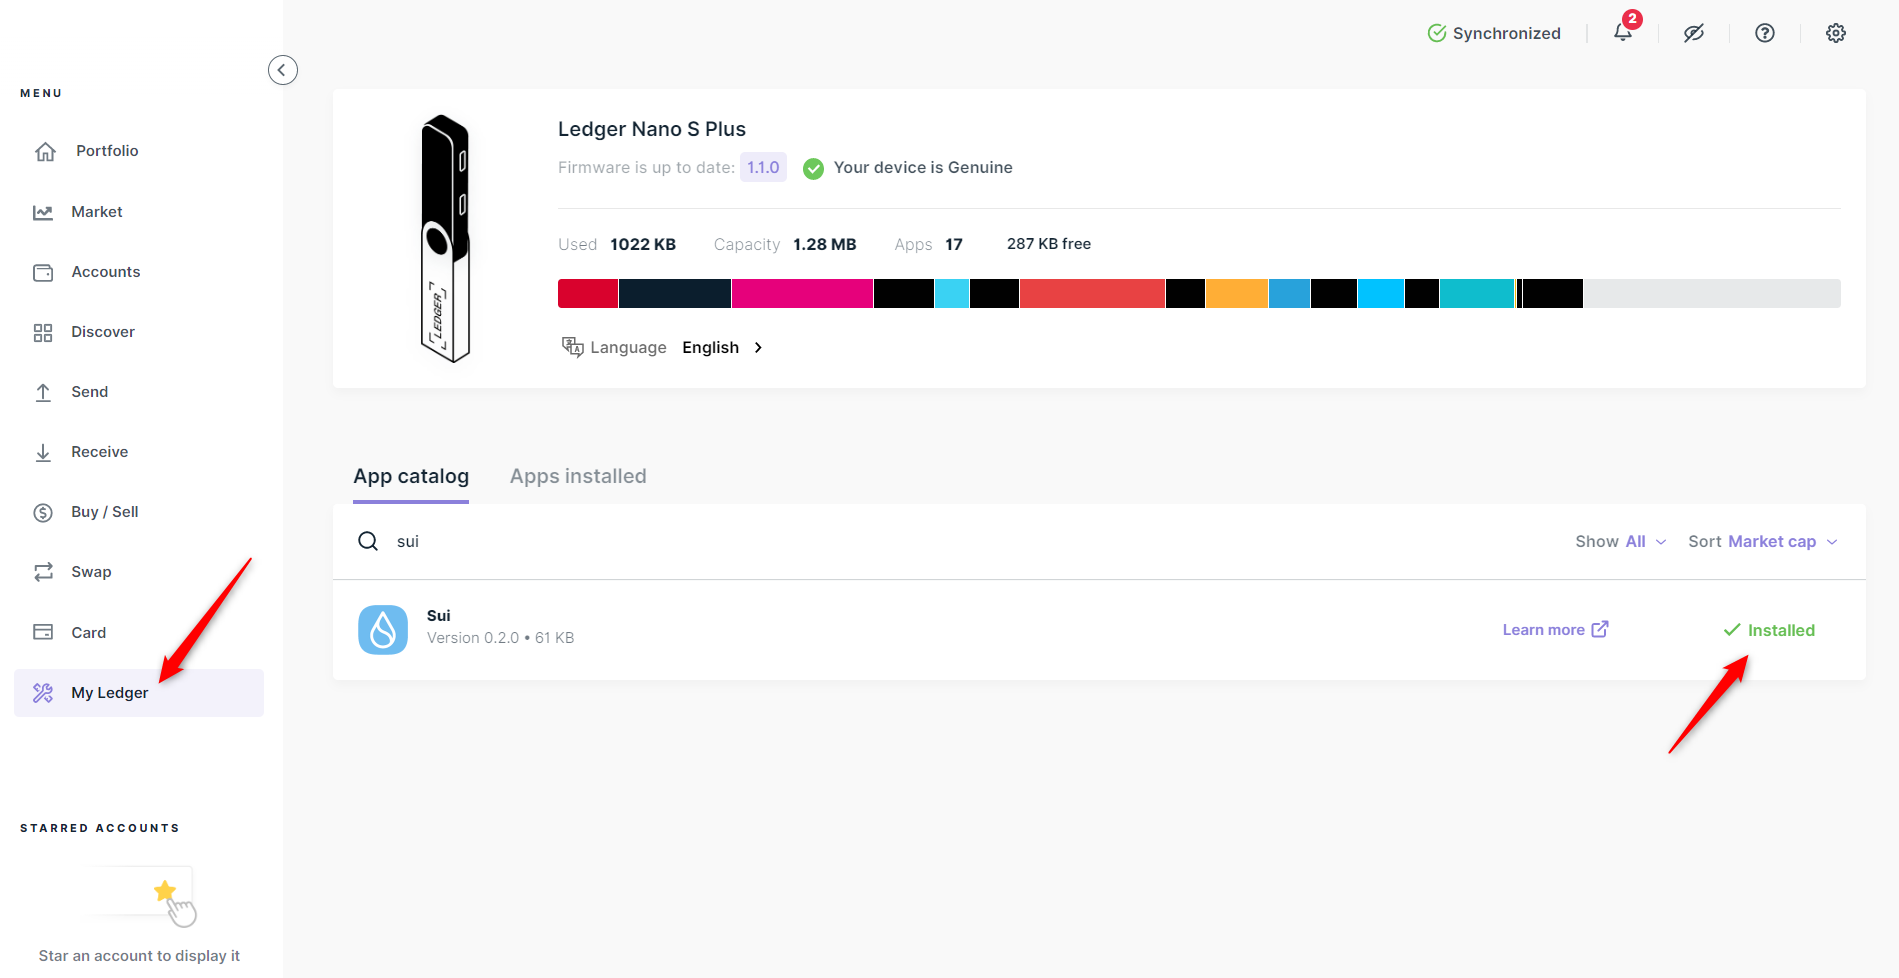Screen dimensions: 1899x978
Task: Open notifications bell with 2 badge
Action: coord(1624,31)
